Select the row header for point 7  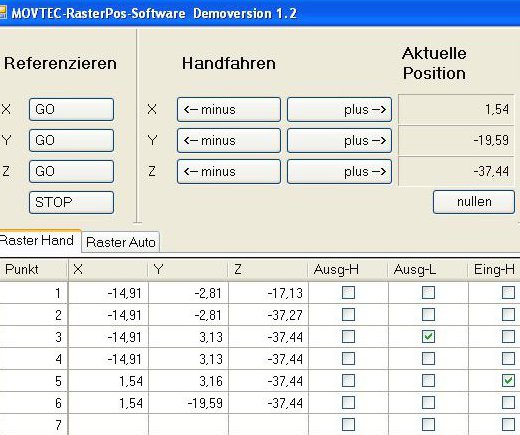[33, 425]
